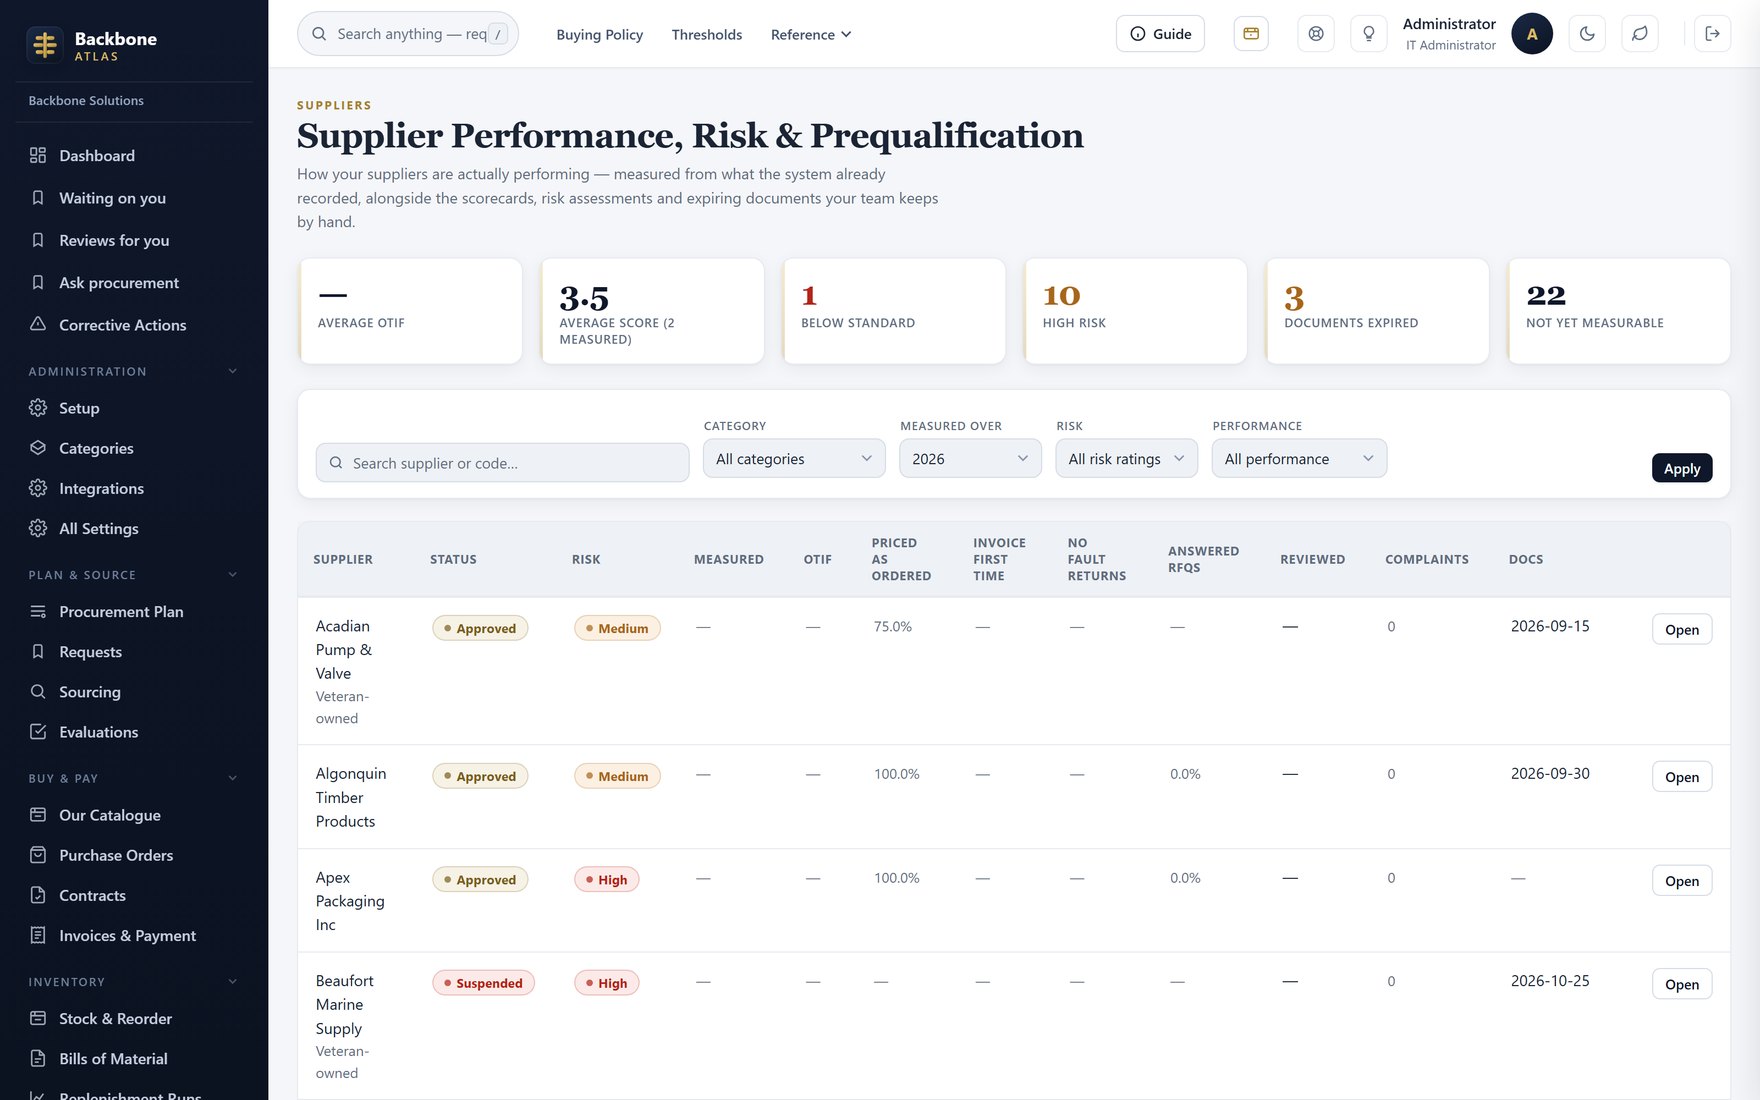
Task: Click the Complaints column header
Action: 1427,559
